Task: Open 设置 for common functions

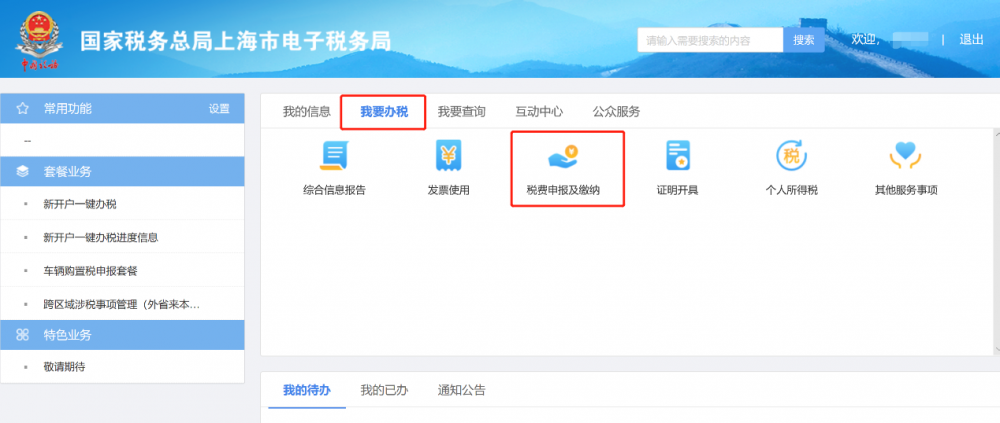Action: [x=219, y=109]
